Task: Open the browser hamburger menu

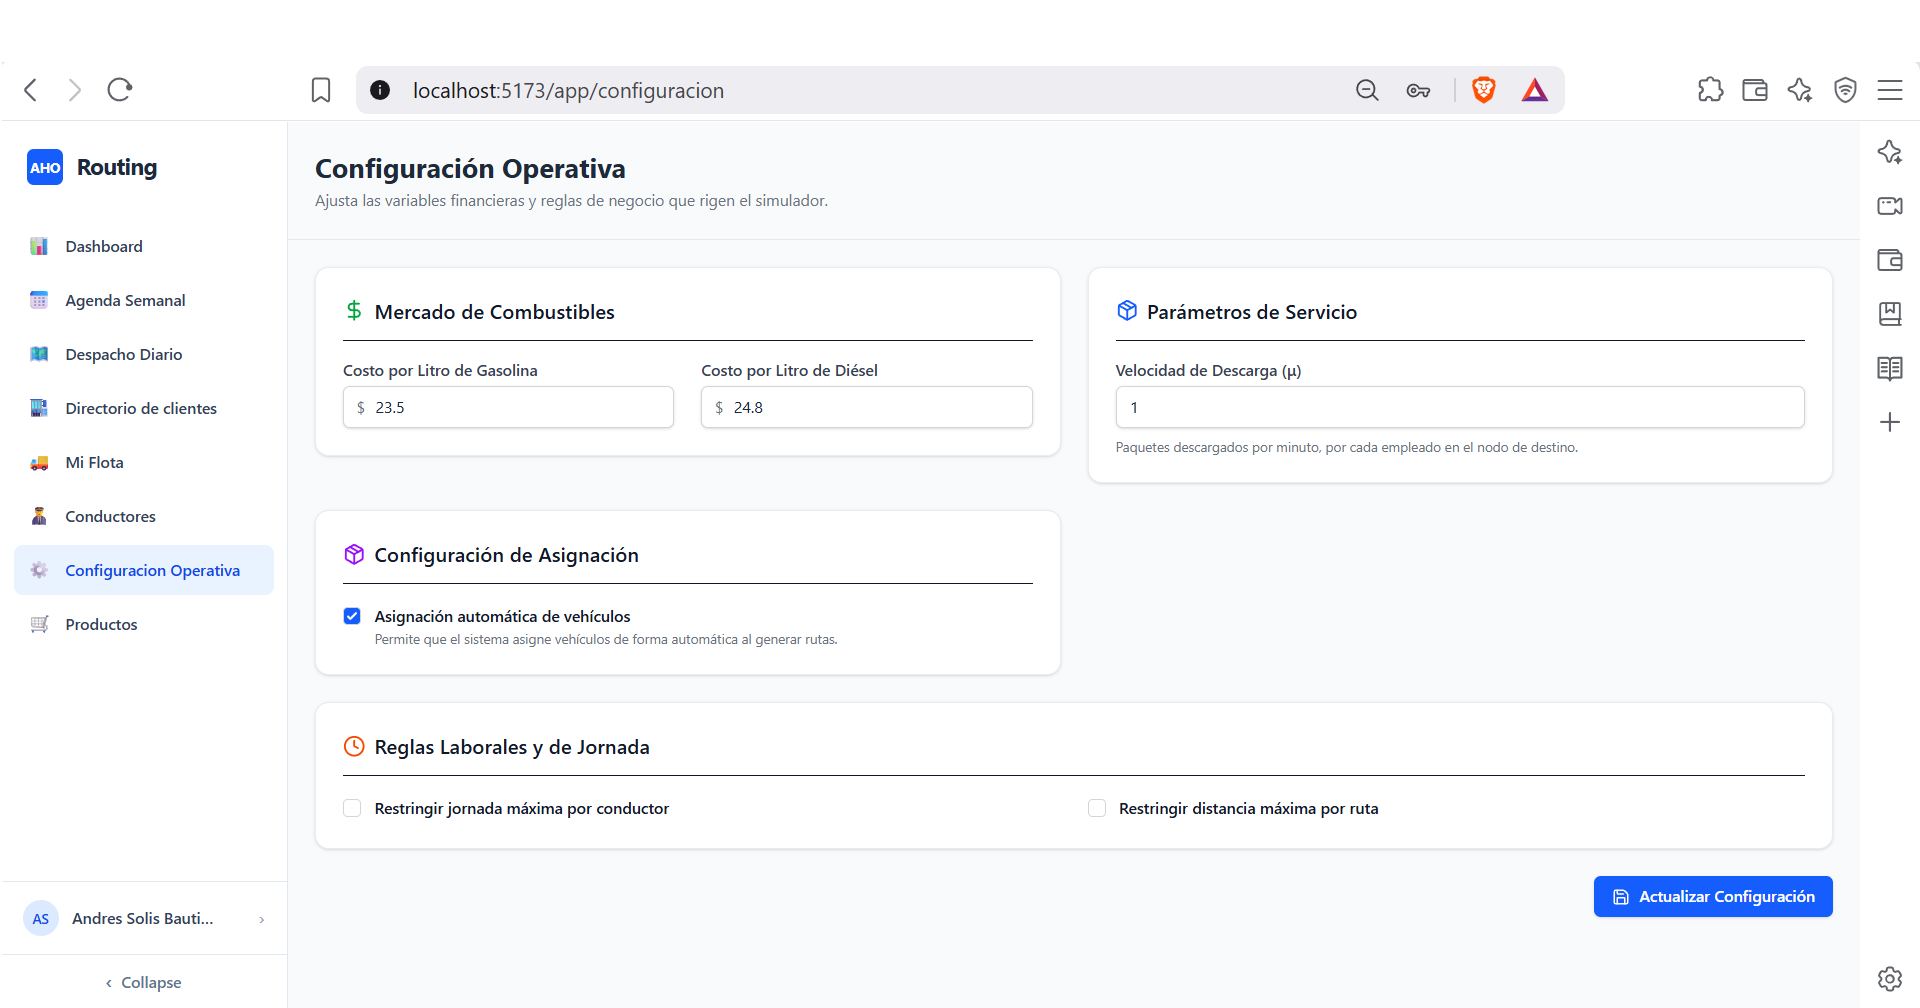Action: click(x=1890, y=90)
